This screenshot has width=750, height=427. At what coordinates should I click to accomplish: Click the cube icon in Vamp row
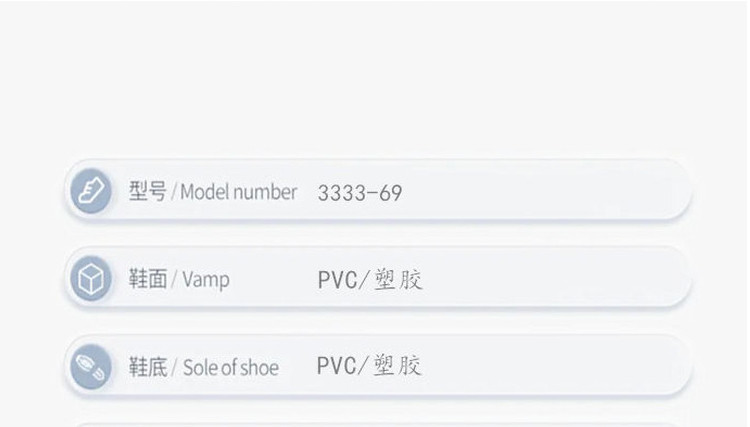click(92, 279)
